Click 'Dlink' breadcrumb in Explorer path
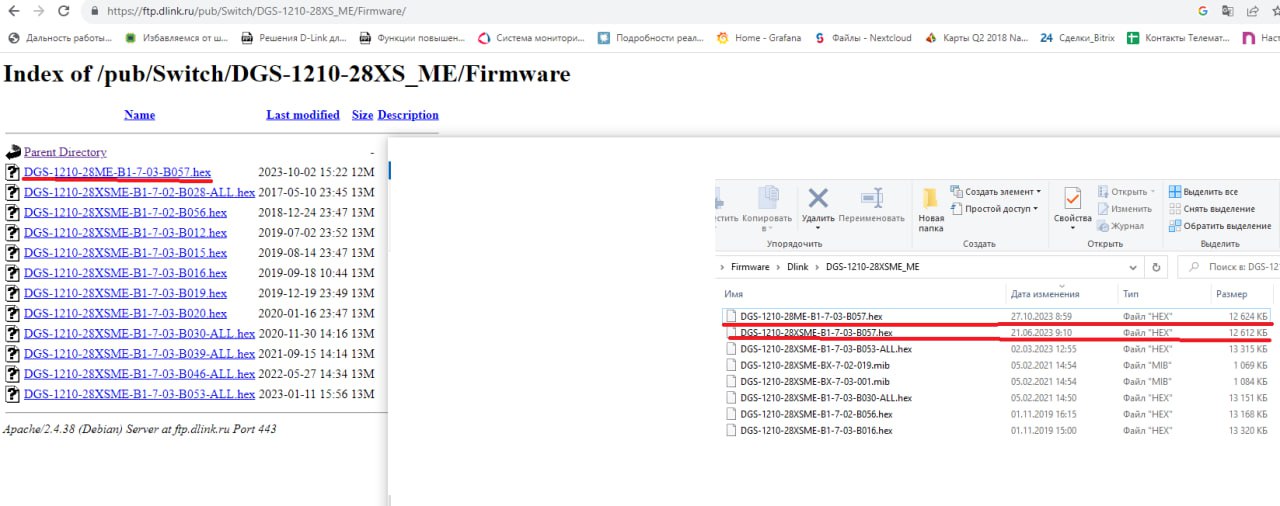The height and width of the screenshot is (506, 1280). click(x=797, y=267)
